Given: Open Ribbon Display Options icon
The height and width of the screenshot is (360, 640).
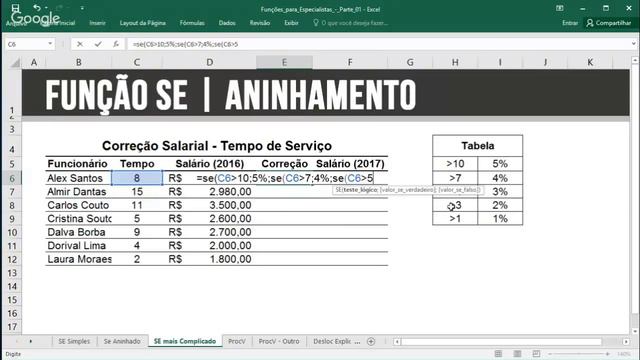Looking at the screenshot, I should tap(560, 8).
